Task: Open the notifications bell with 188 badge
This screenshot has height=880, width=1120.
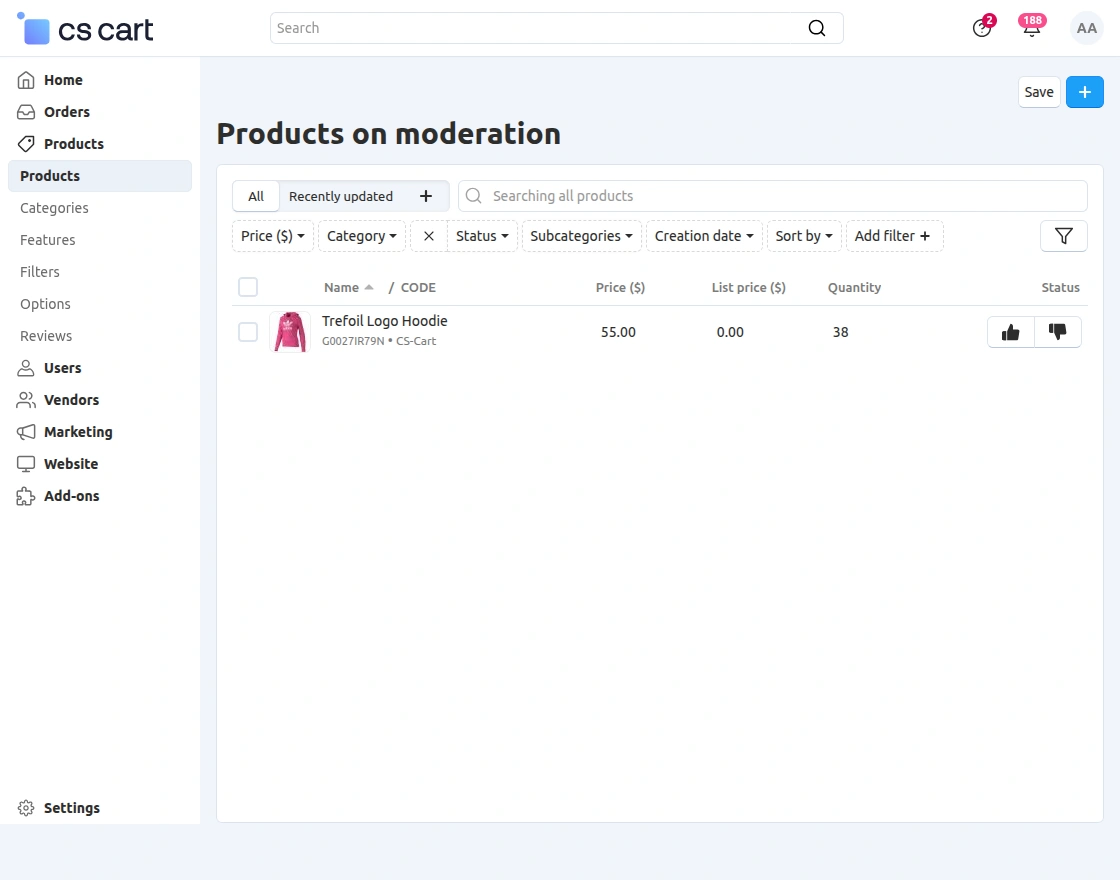Action: coord(1031,28)
